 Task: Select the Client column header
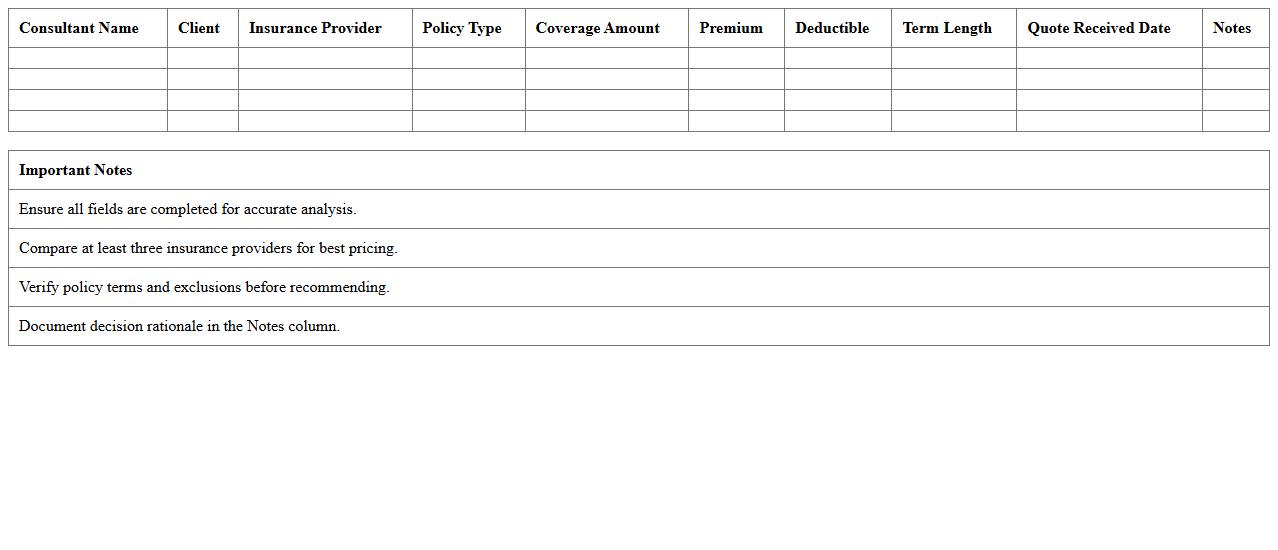coord(203,28)
